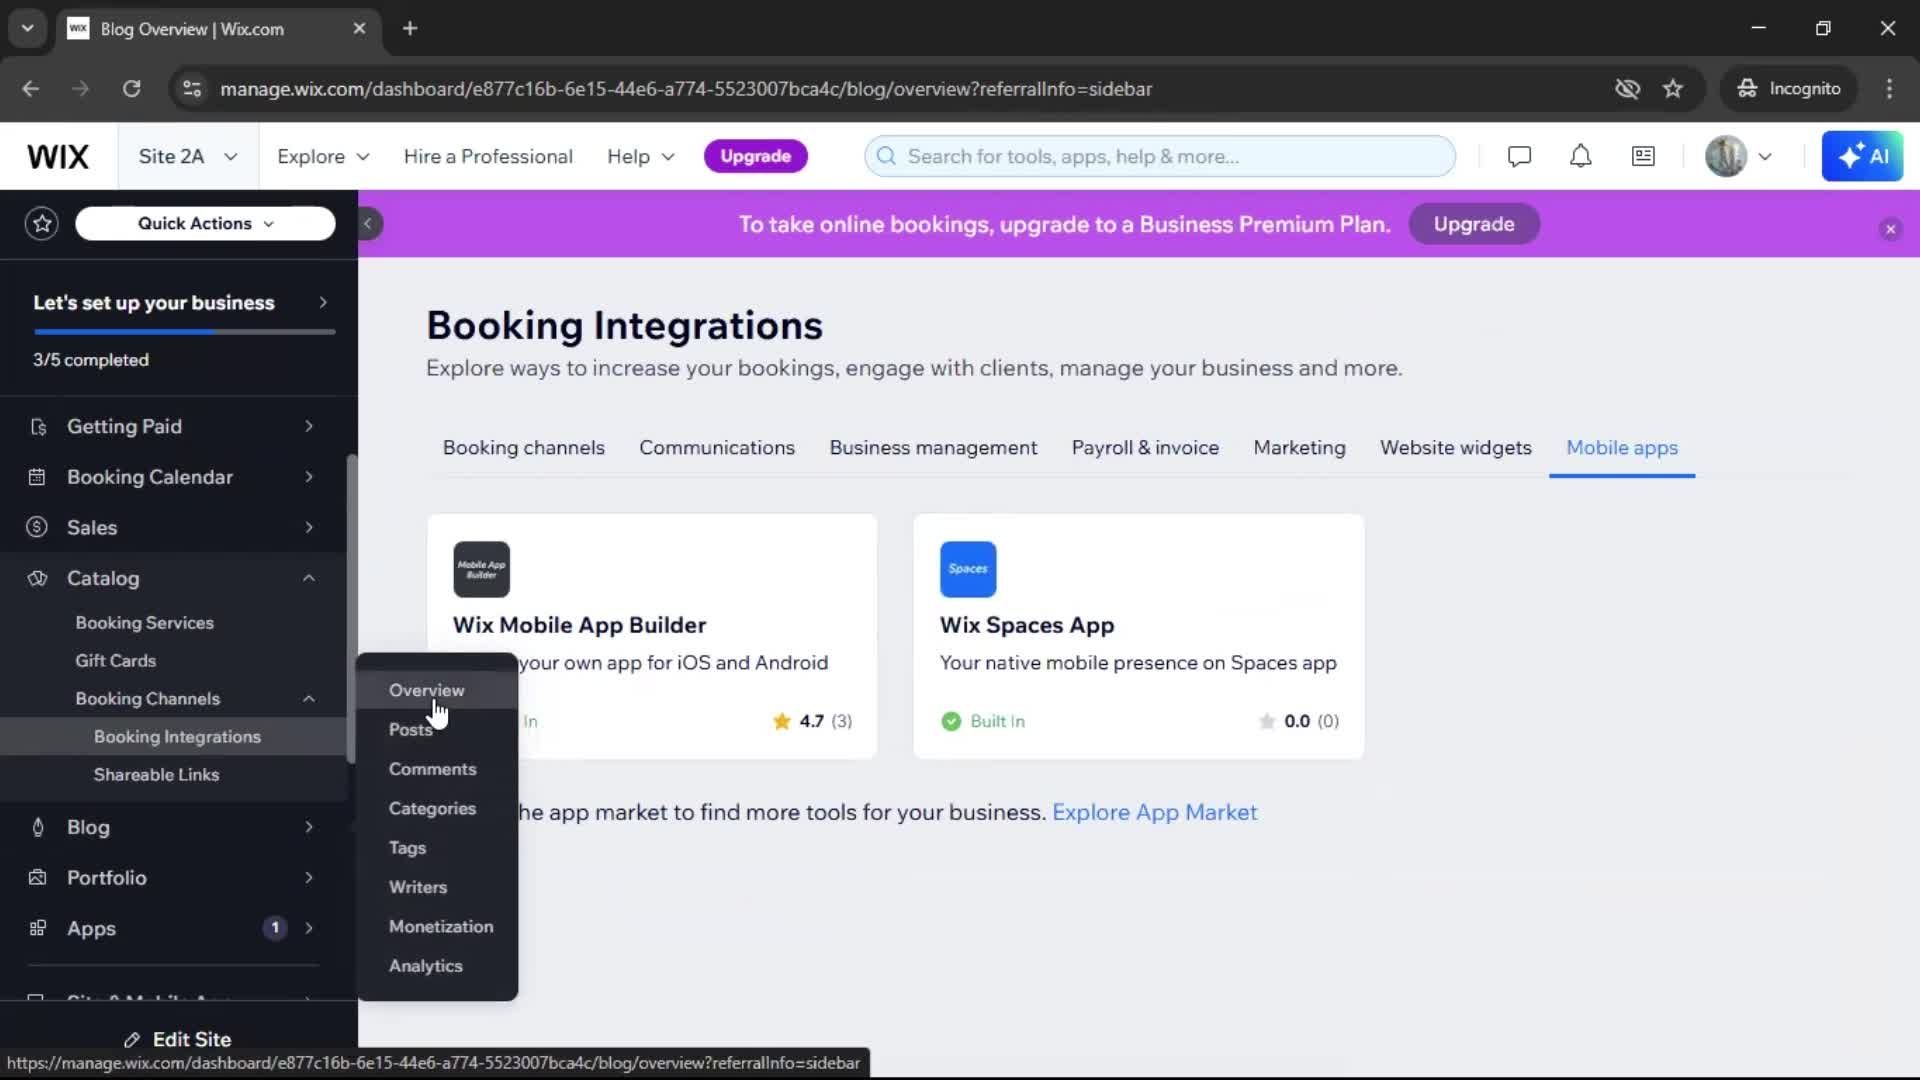The image size is (1920, 1080).
Task: Choose Comments in the Blog flyout
Action: (437, 770)
